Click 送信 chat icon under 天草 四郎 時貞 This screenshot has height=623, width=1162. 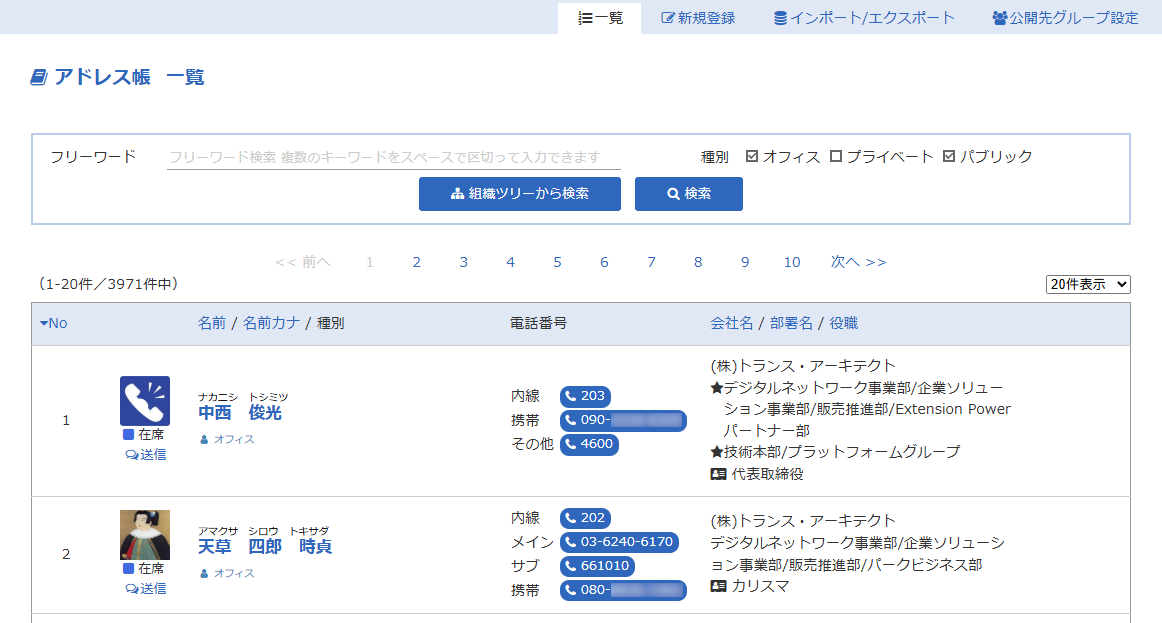point(146,588)
